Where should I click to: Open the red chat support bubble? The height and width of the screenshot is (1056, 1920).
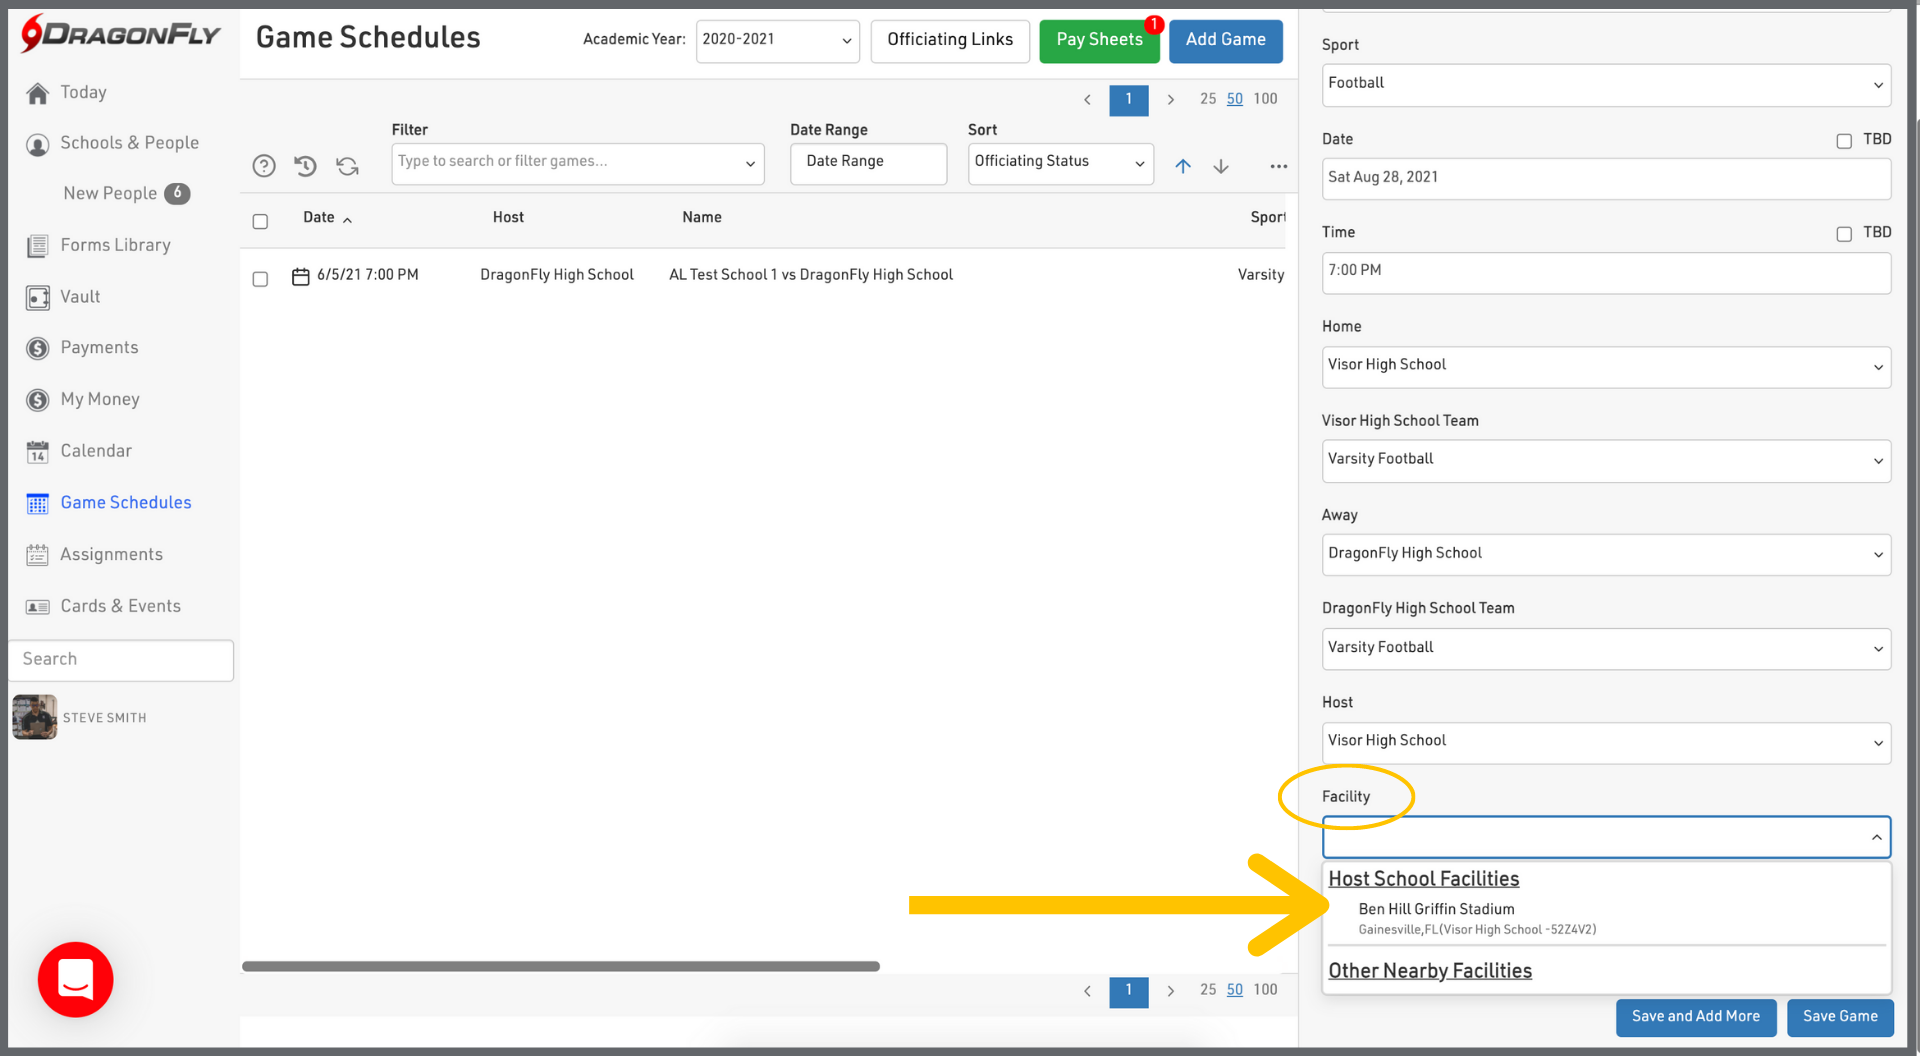pos(76,979)
